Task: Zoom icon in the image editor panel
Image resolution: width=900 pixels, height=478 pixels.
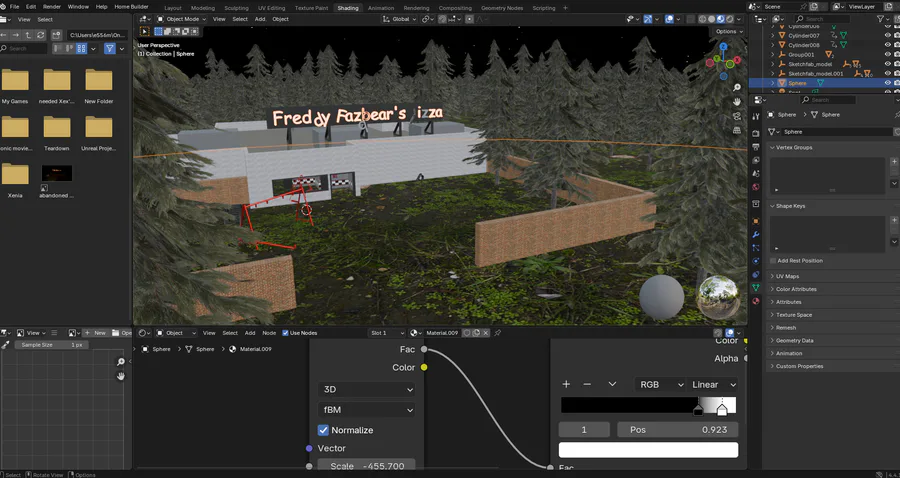Action: [121, 362]
